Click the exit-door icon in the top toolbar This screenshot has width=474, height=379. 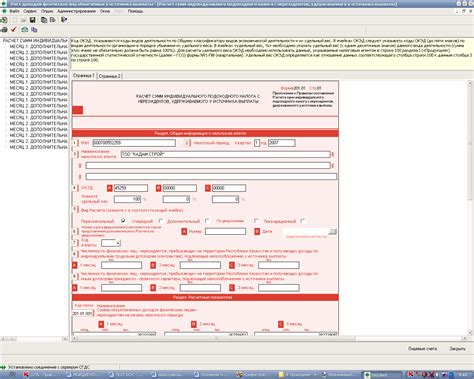point(64,20)
